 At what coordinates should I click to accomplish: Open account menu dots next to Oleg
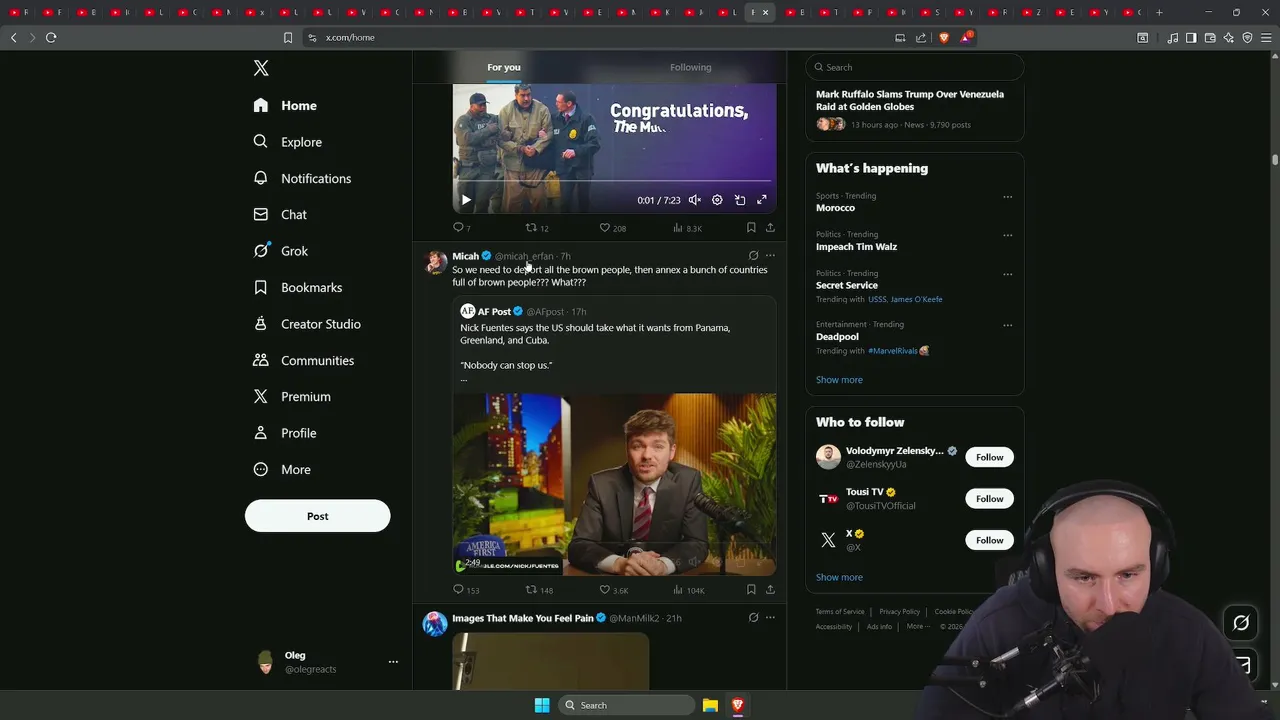[393, 662]
